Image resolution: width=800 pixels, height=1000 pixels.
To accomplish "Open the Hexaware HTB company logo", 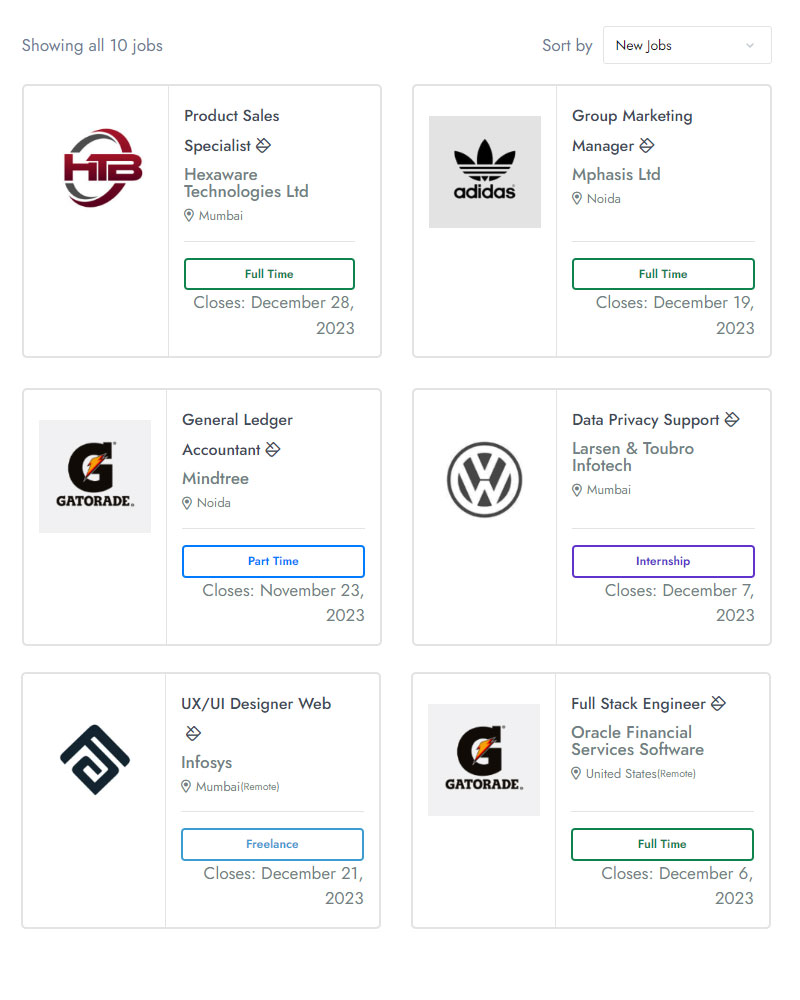I will tap(103, 168).
